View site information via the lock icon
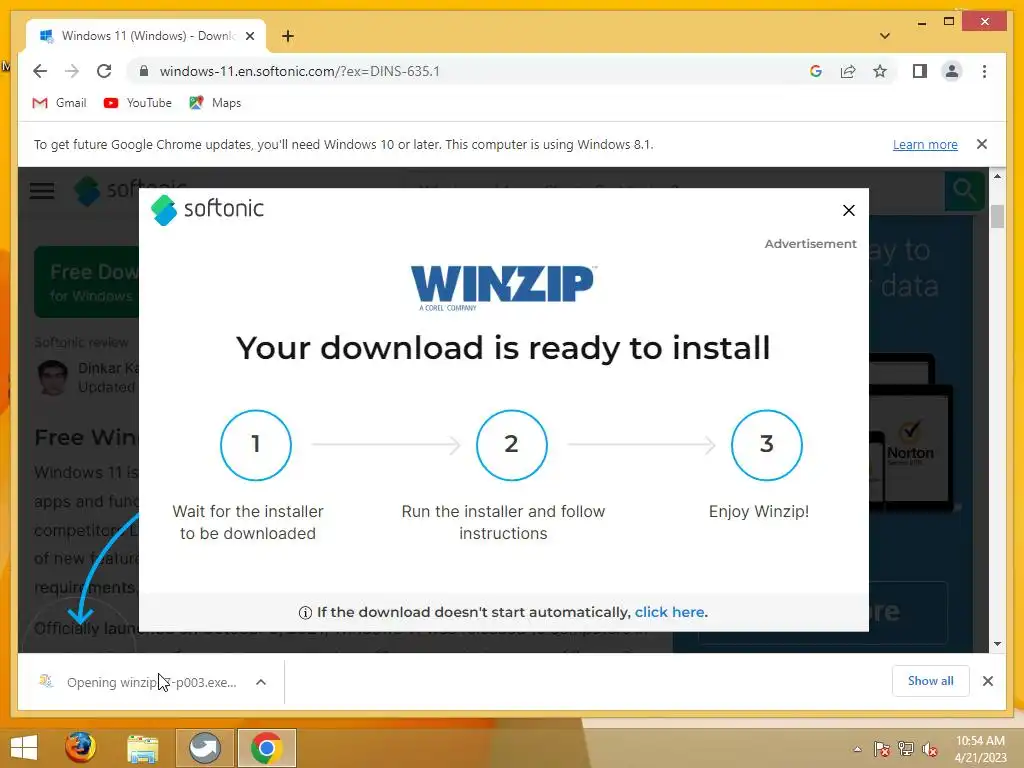The height and width of the screenshot is (768, 1024). (144, 71)
